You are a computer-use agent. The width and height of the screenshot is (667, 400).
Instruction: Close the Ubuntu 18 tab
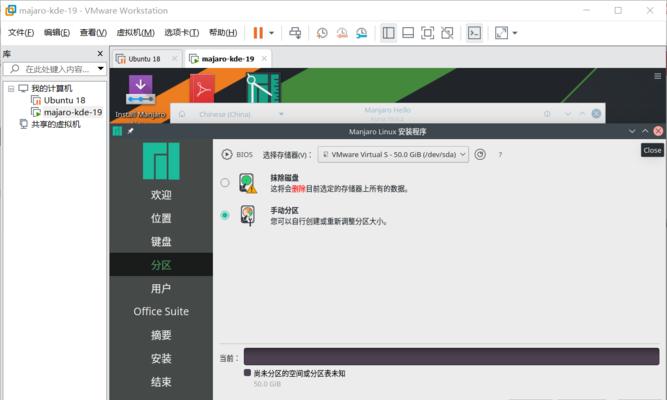click(174, 59)
